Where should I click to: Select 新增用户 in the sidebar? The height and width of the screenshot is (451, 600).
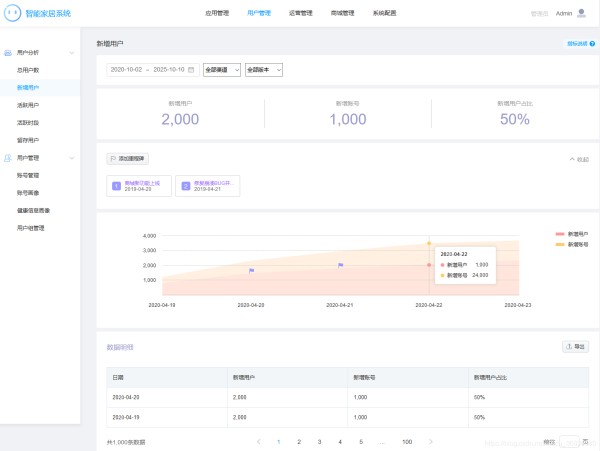click(x=40, y=88)
